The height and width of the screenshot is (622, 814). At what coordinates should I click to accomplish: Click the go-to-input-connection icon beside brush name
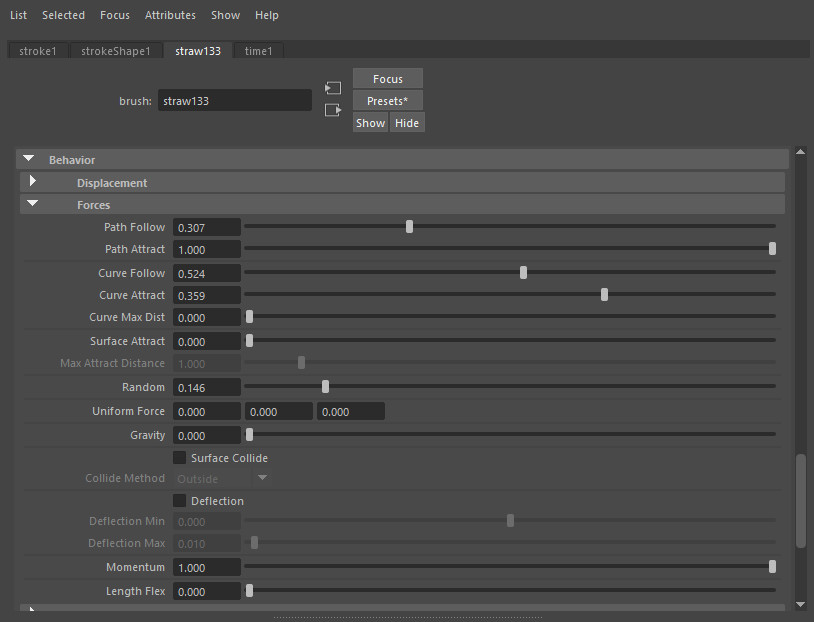tap(333, 88)
